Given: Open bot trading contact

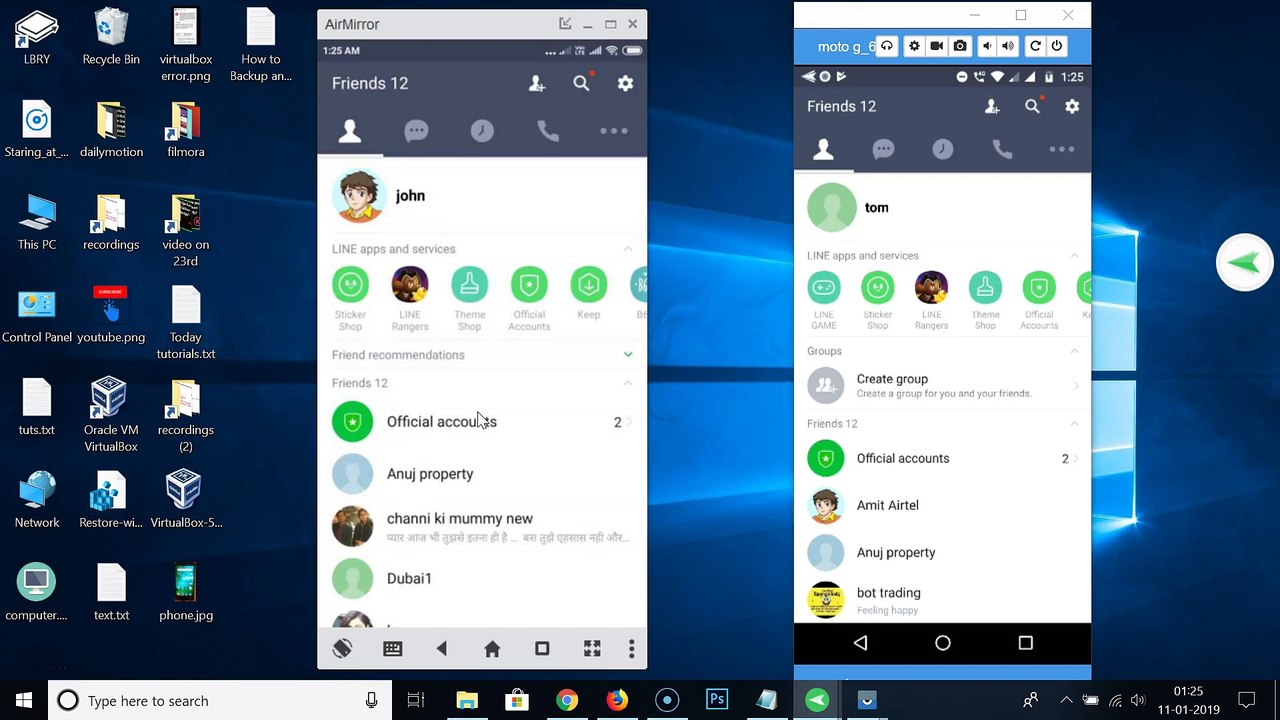Looking at the screenshot, I should 942,600.
